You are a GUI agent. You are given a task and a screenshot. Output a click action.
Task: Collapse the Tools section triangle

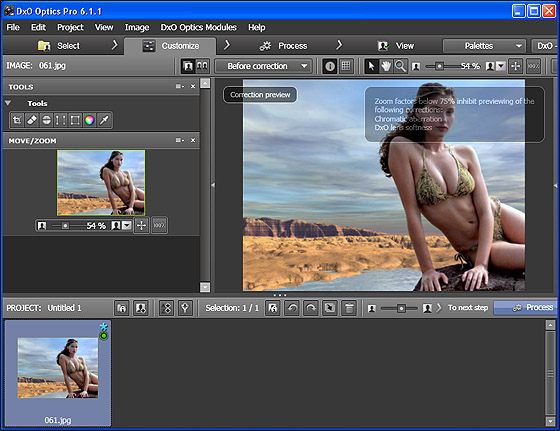8,103
